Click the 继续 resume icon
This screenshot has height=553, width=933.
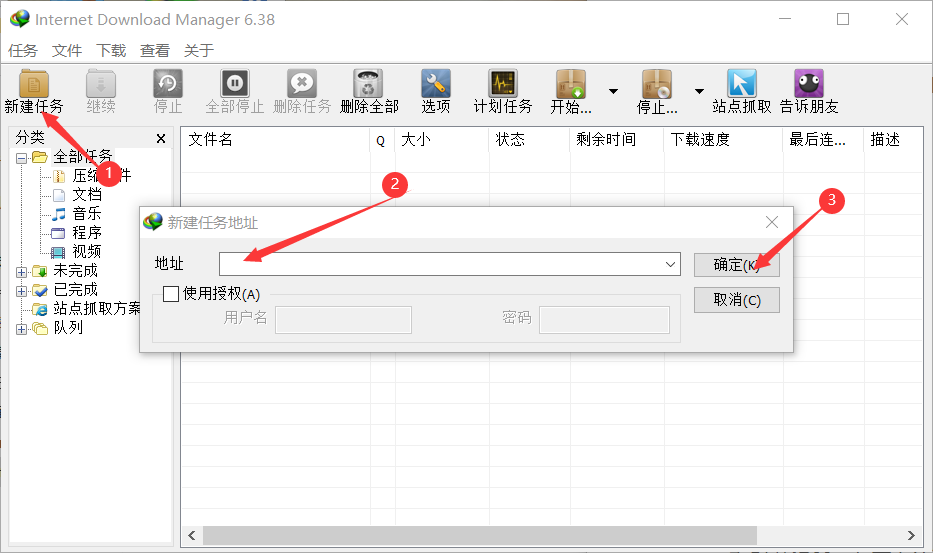pyautogui.click(x=101, y=83)
